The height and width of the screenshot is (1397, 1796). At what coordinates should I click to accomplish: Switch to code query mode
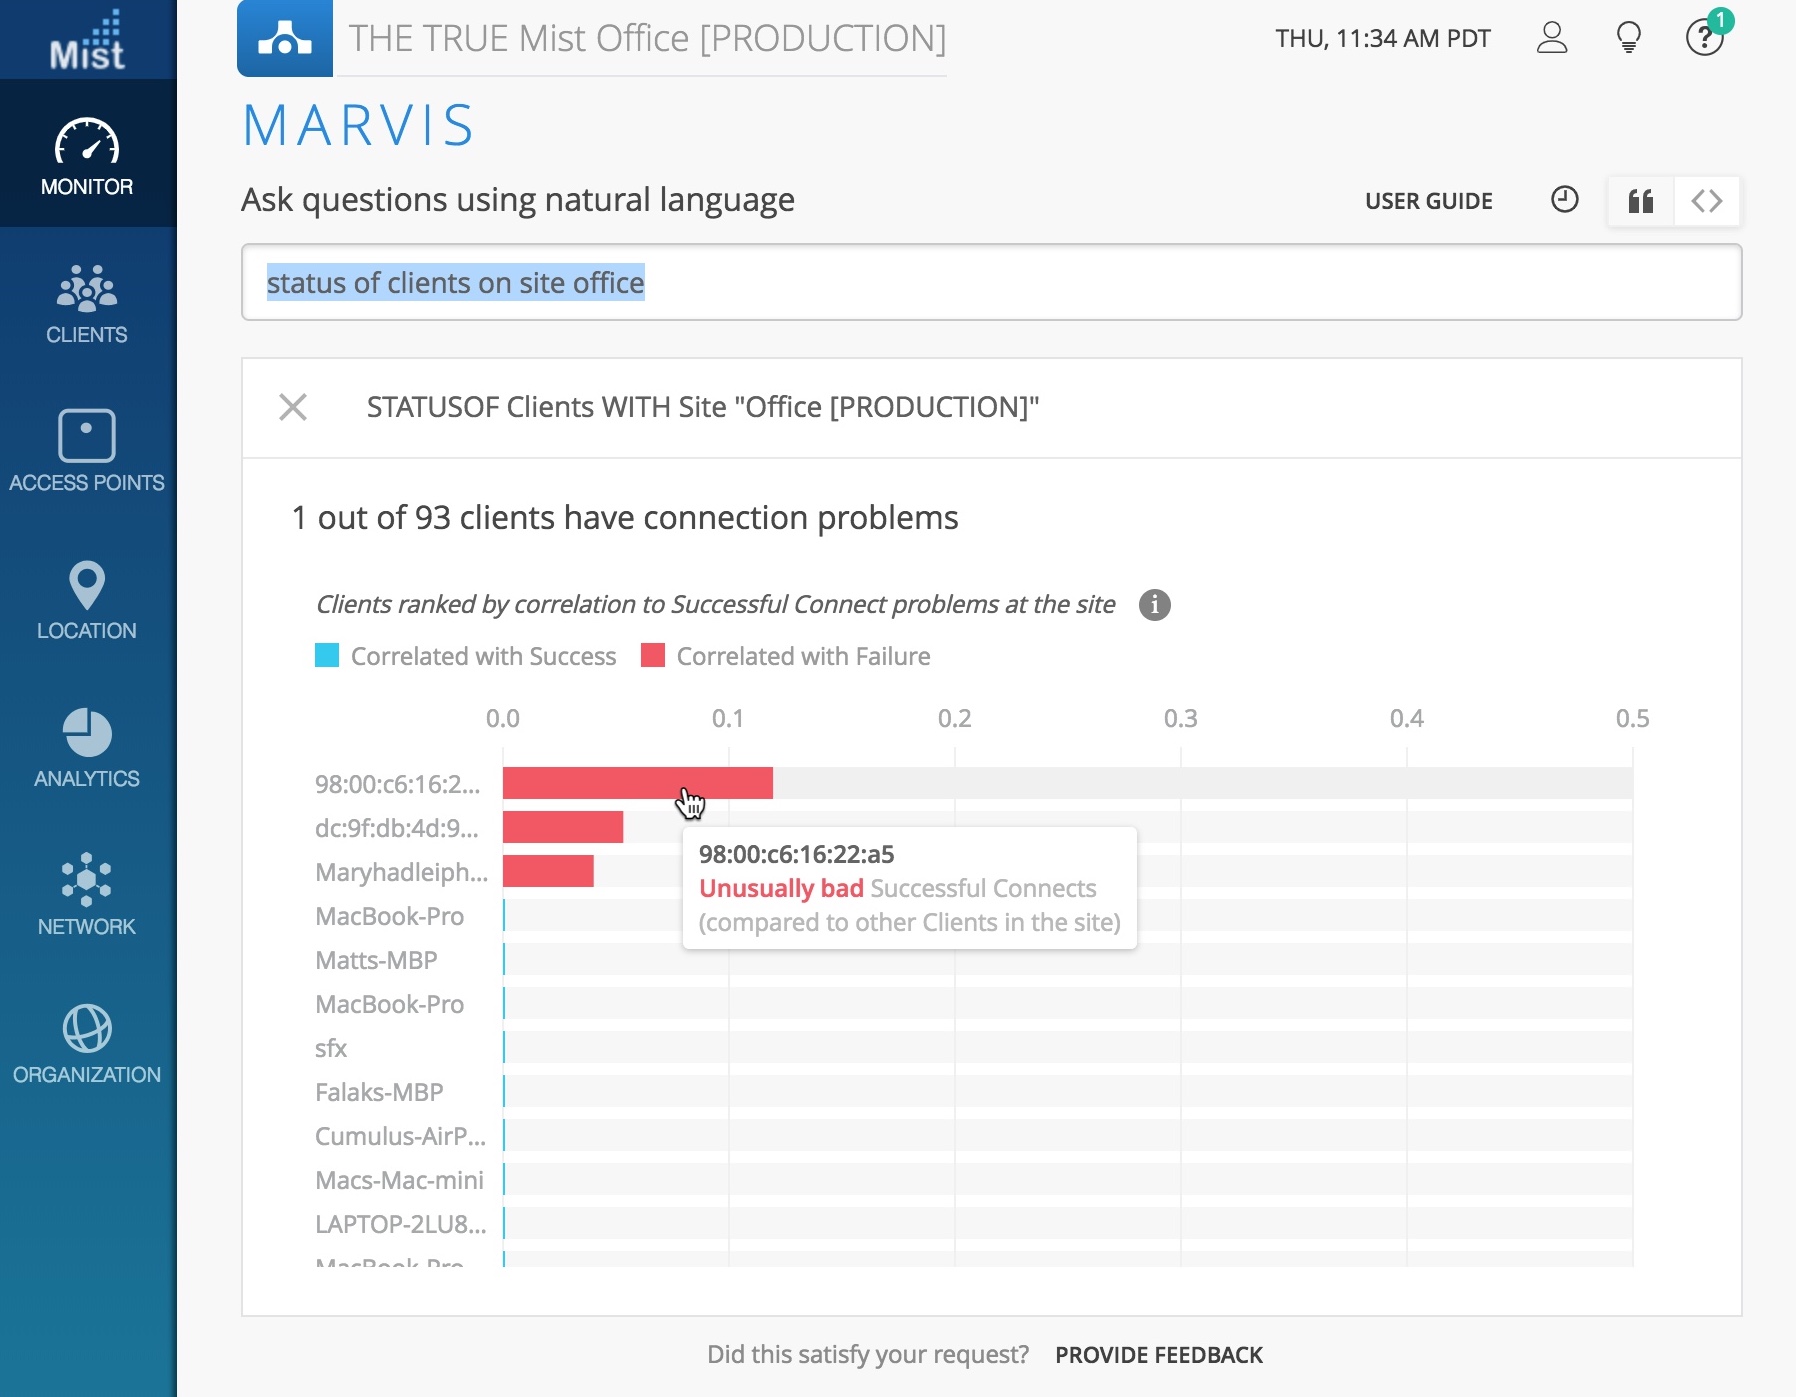tap(1707, 201)
